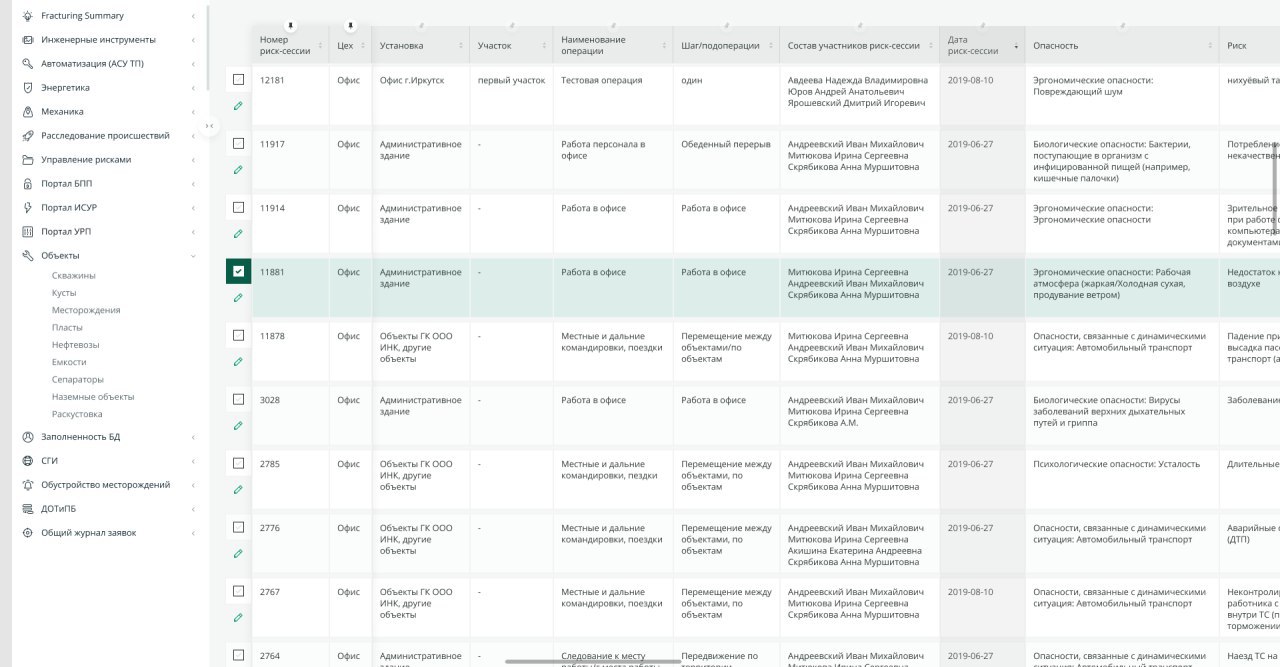Check the box for session 3028
This screenshot has height=667, width=1280.
click(x=238, y=399)
